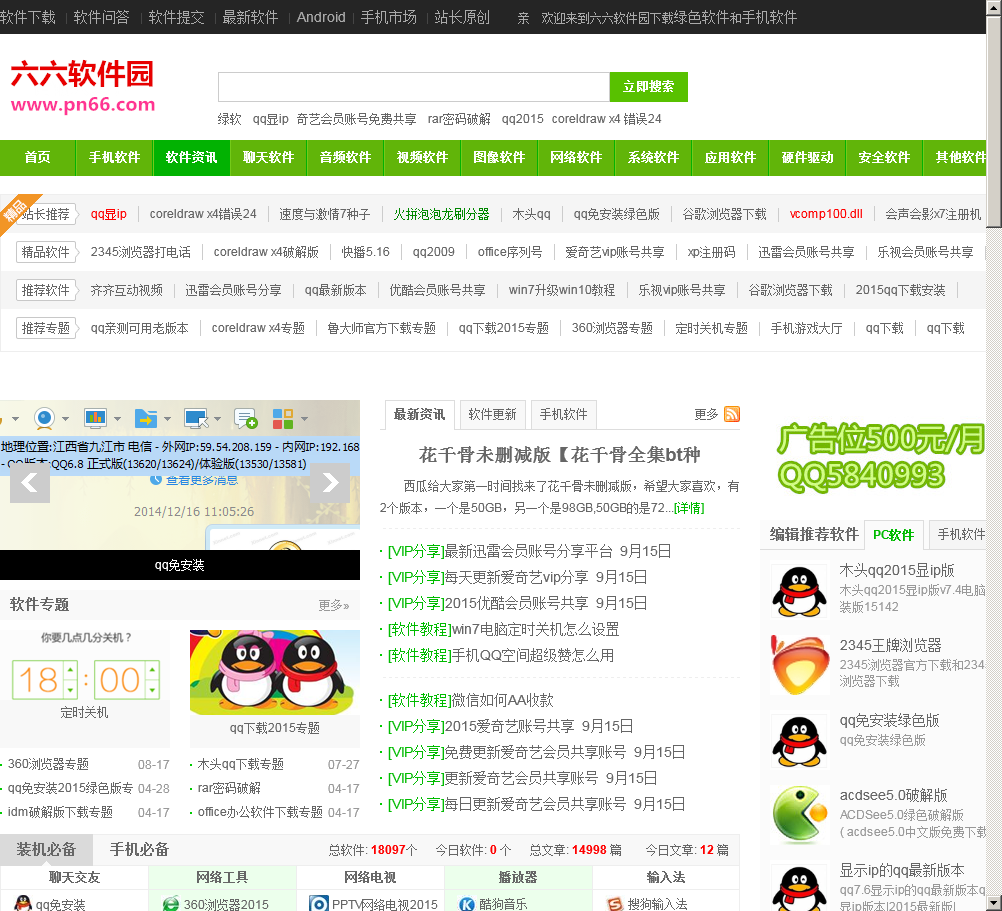Open 硬件驱动 in the navigation bar
The image size is (1002, 911).
point(807,158)
